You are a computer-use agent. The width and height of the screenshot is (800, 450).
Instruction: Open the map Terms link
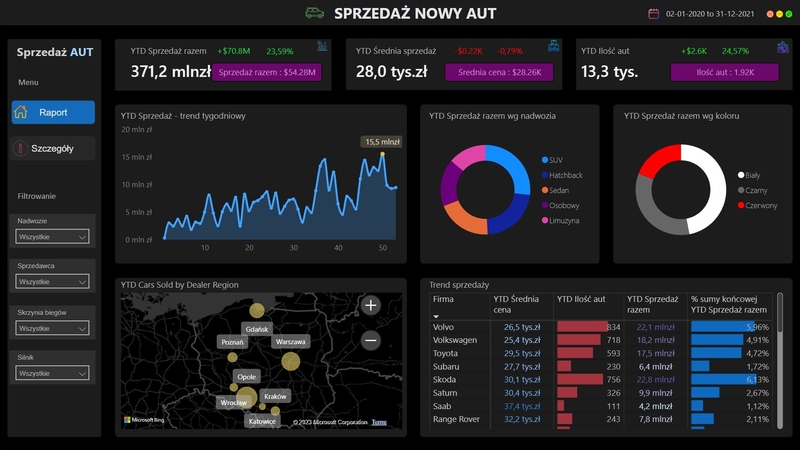coord(379,423)
